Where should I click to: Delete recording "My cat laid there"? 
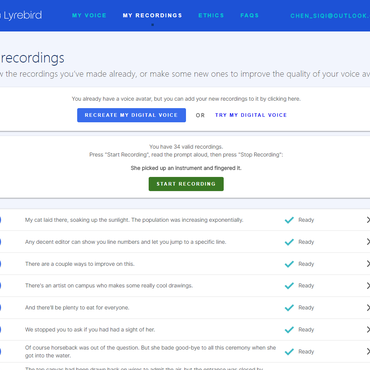[368, 220]
